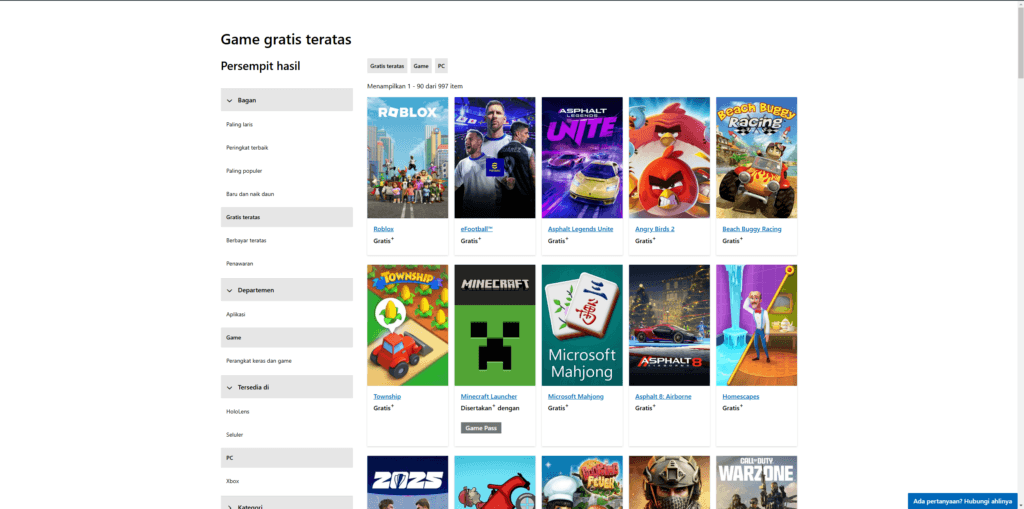1024x509 pixels.
Task: Remove the PC filter chip
Action: point(441,66)
